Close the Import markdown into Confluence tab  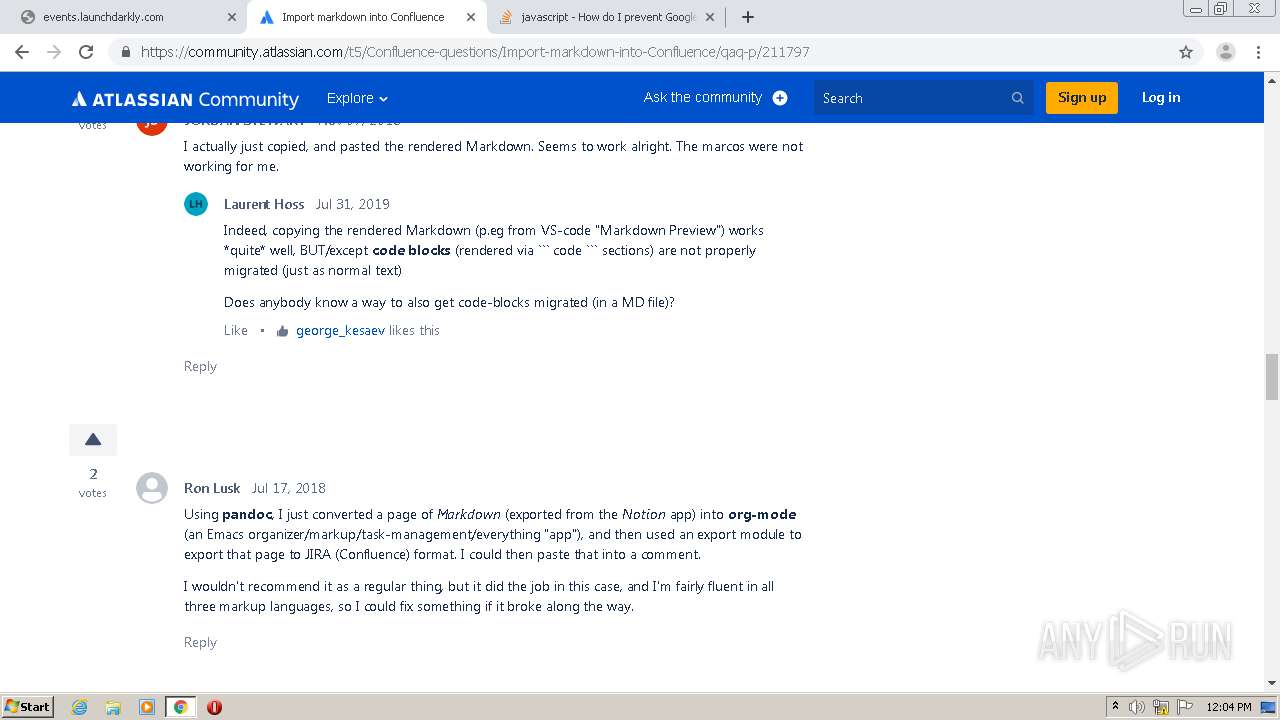471,17
